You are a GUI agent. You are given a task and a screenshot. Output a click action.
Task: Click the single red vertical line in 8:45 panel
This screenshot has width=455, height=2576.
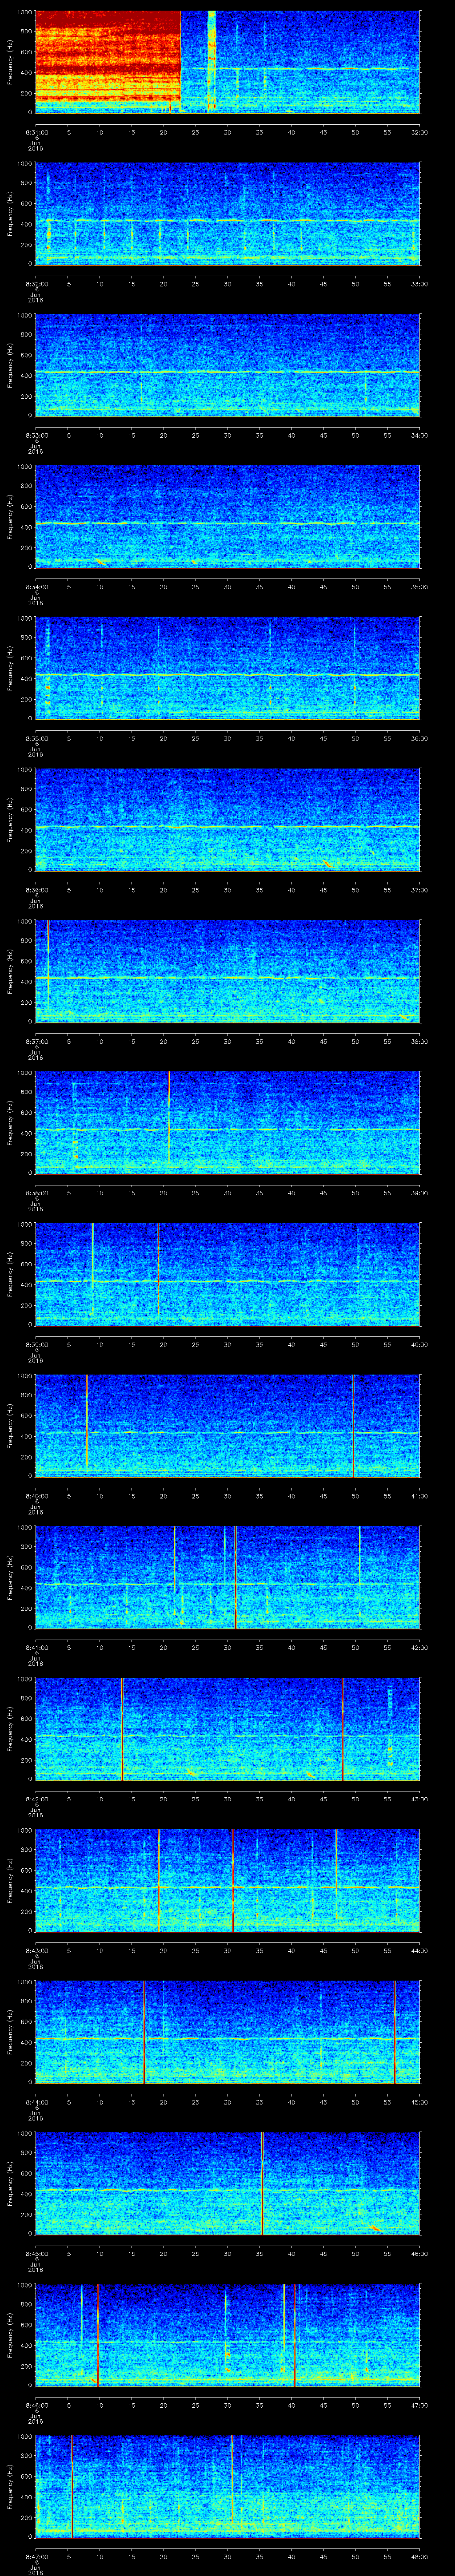(x=262, y=2184)
